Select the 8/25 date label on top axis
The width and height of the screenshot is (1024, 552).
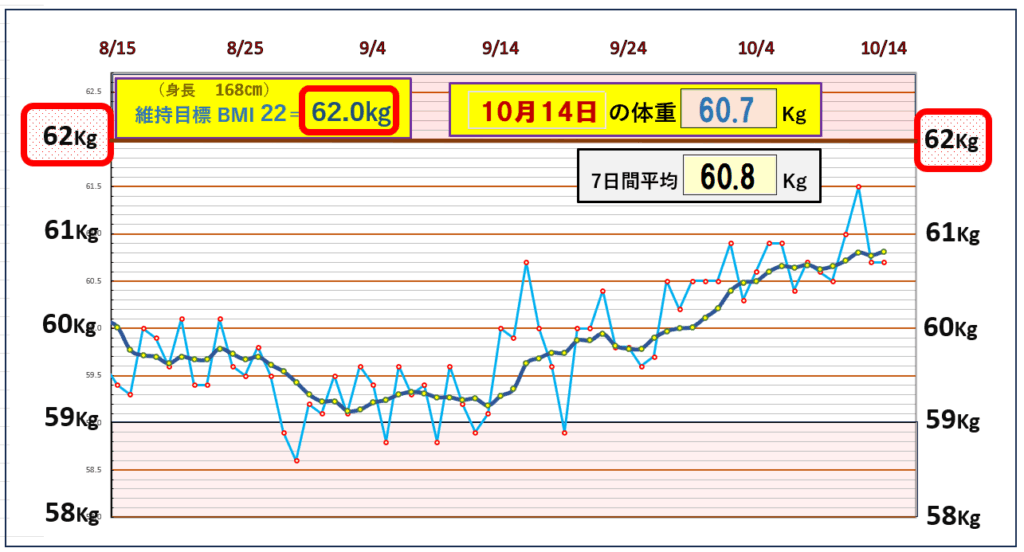coord(245,48)
